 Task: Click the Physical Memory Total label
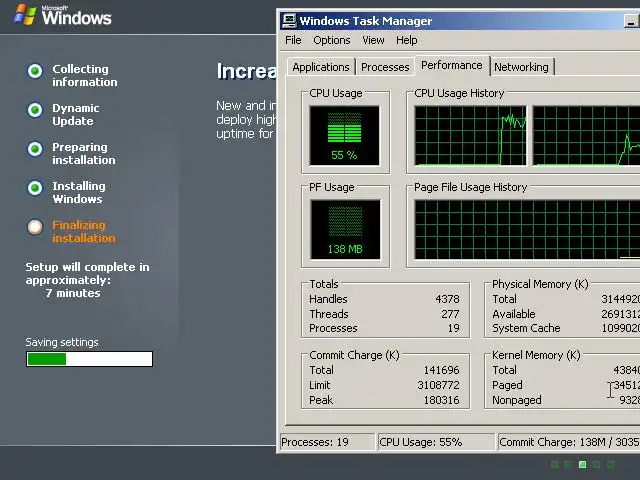tap(504, 299)
